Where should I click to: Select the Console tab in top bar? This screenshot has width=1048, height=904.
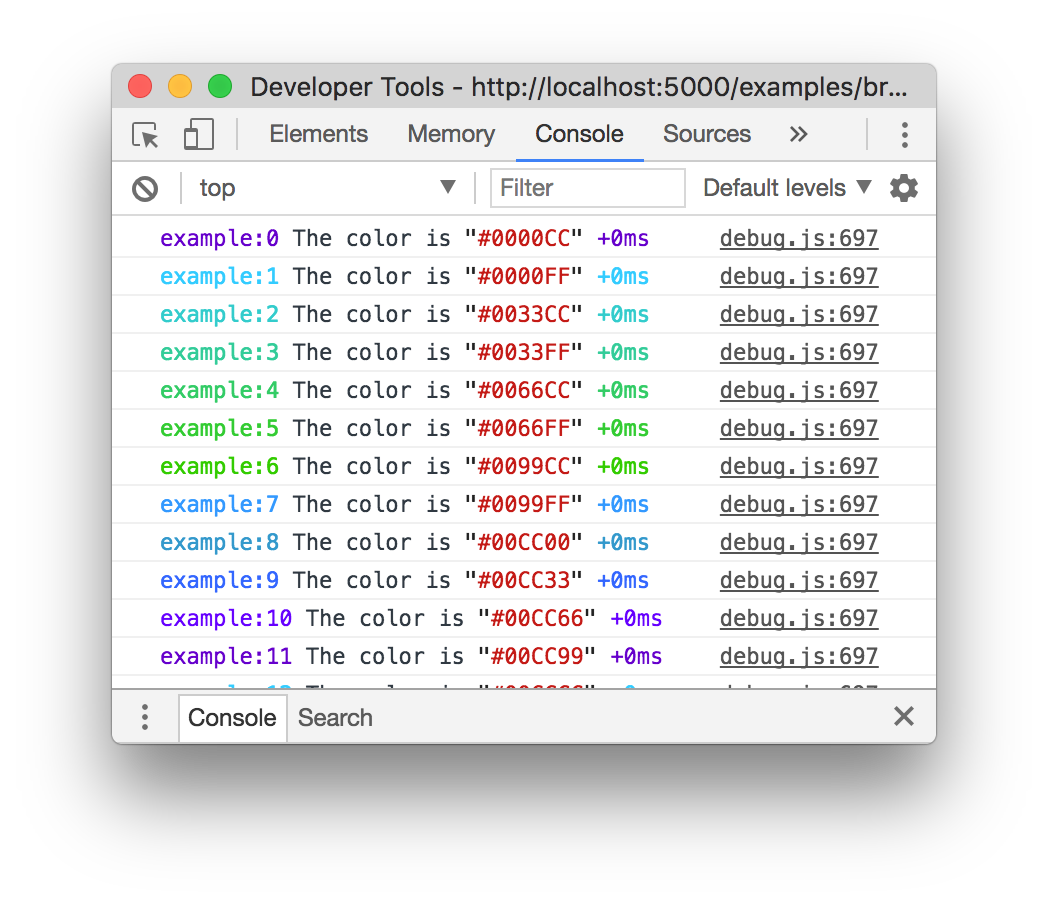(x=579, y=134)
